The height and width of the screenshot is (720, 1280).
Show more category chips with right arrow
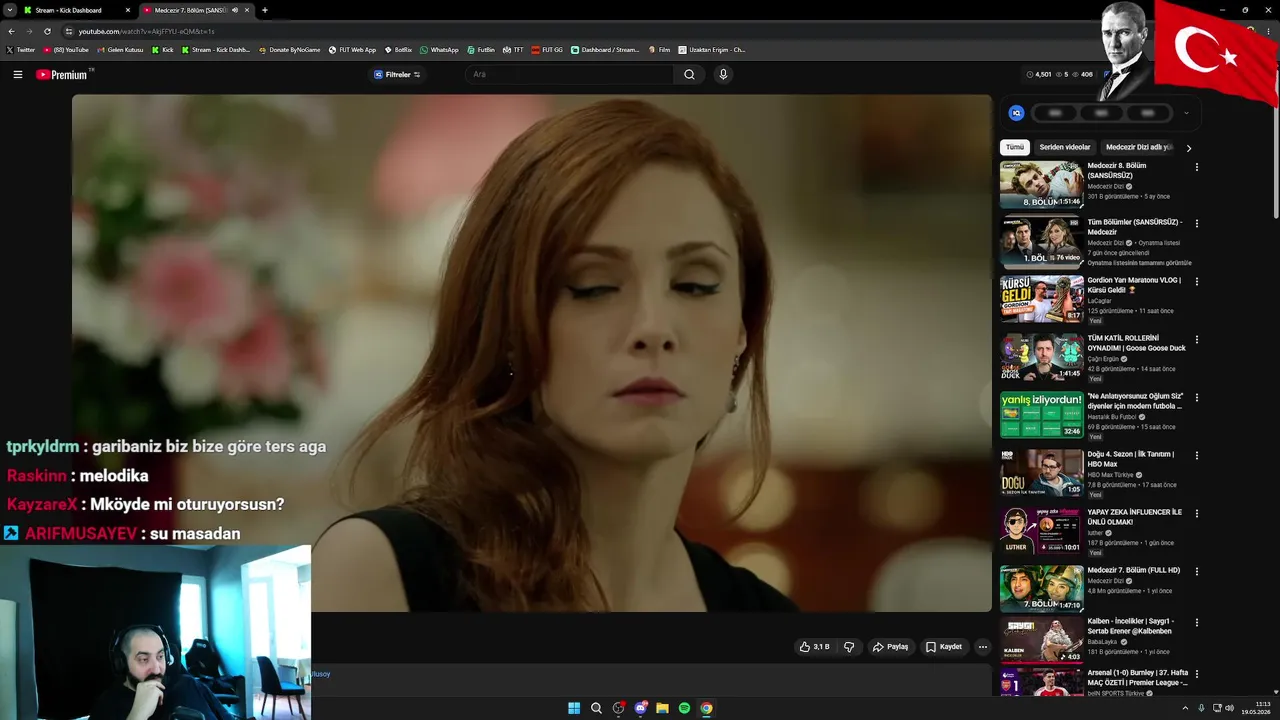tap(1188, 148)
